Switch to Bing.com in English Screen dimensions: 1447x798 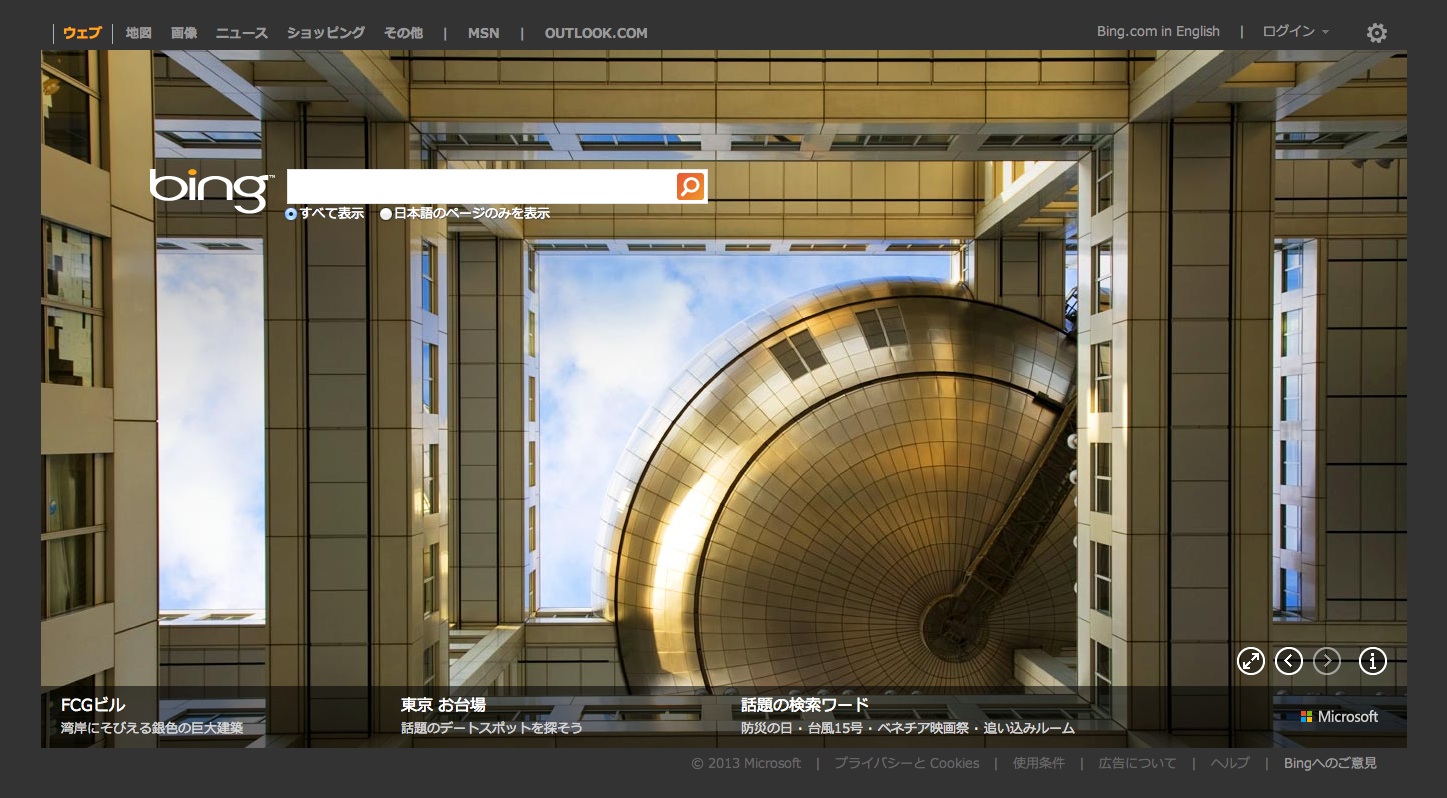(1158, 32)
